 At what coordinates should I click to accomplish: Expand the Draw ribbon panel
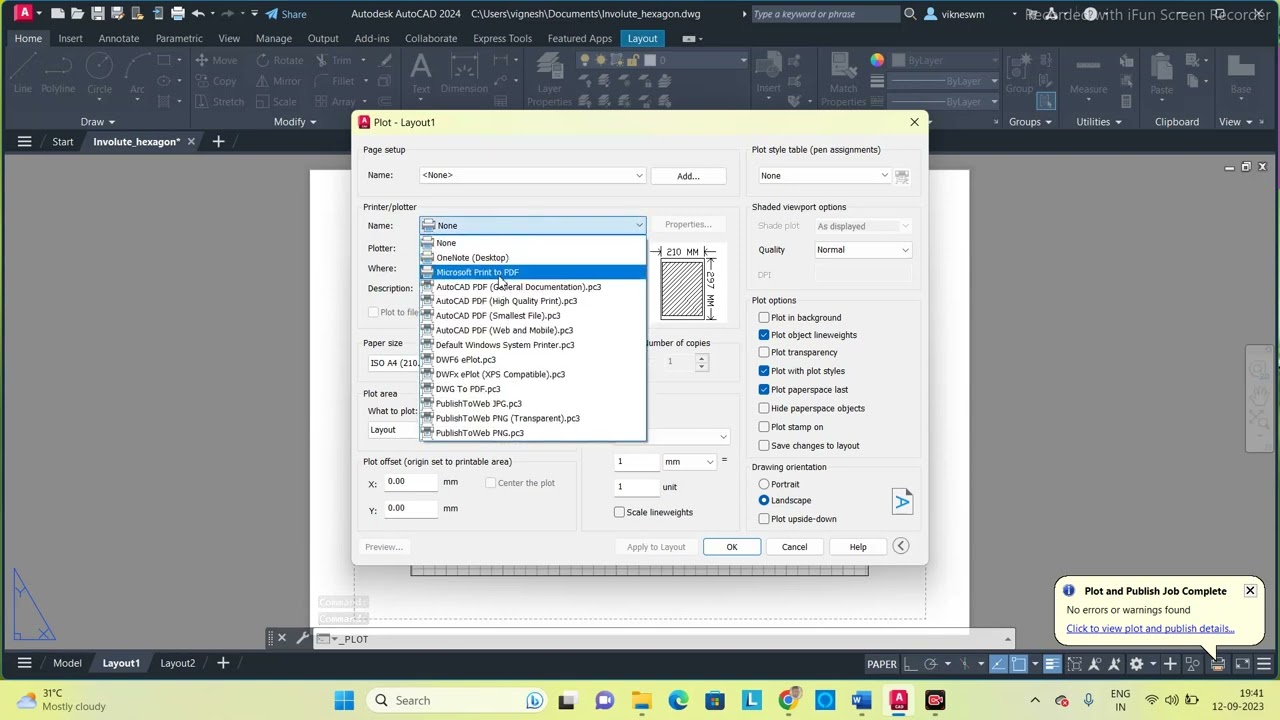click(x=99, y=122)
